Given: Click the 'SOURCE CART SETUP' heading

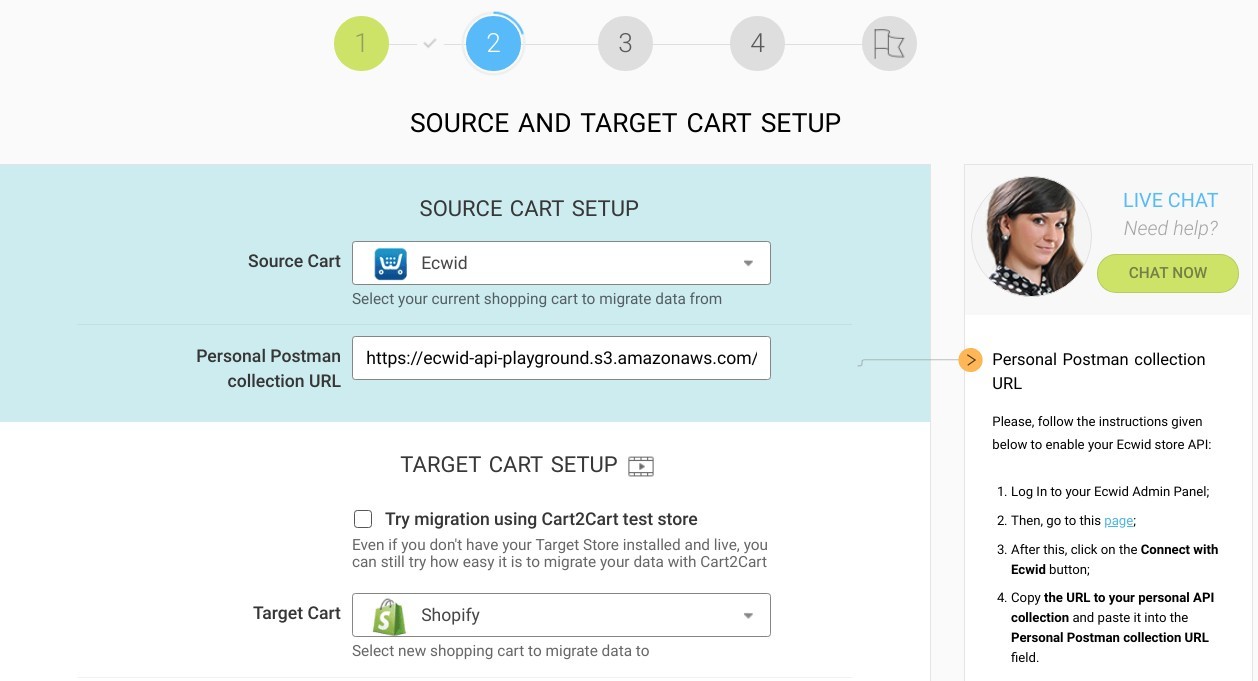Looking at the screenshot, I should pyautogui.click(x=529, y=209).
